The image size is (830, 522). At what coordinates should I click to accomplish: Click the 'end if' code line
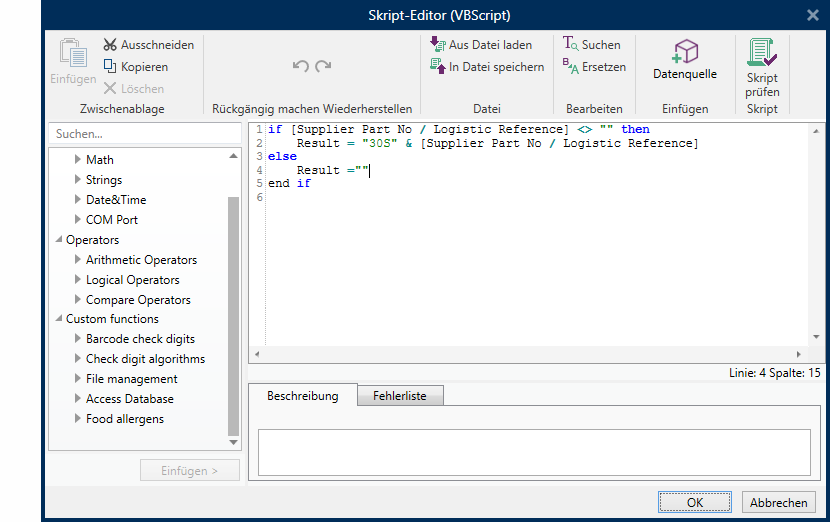(290, 183)
